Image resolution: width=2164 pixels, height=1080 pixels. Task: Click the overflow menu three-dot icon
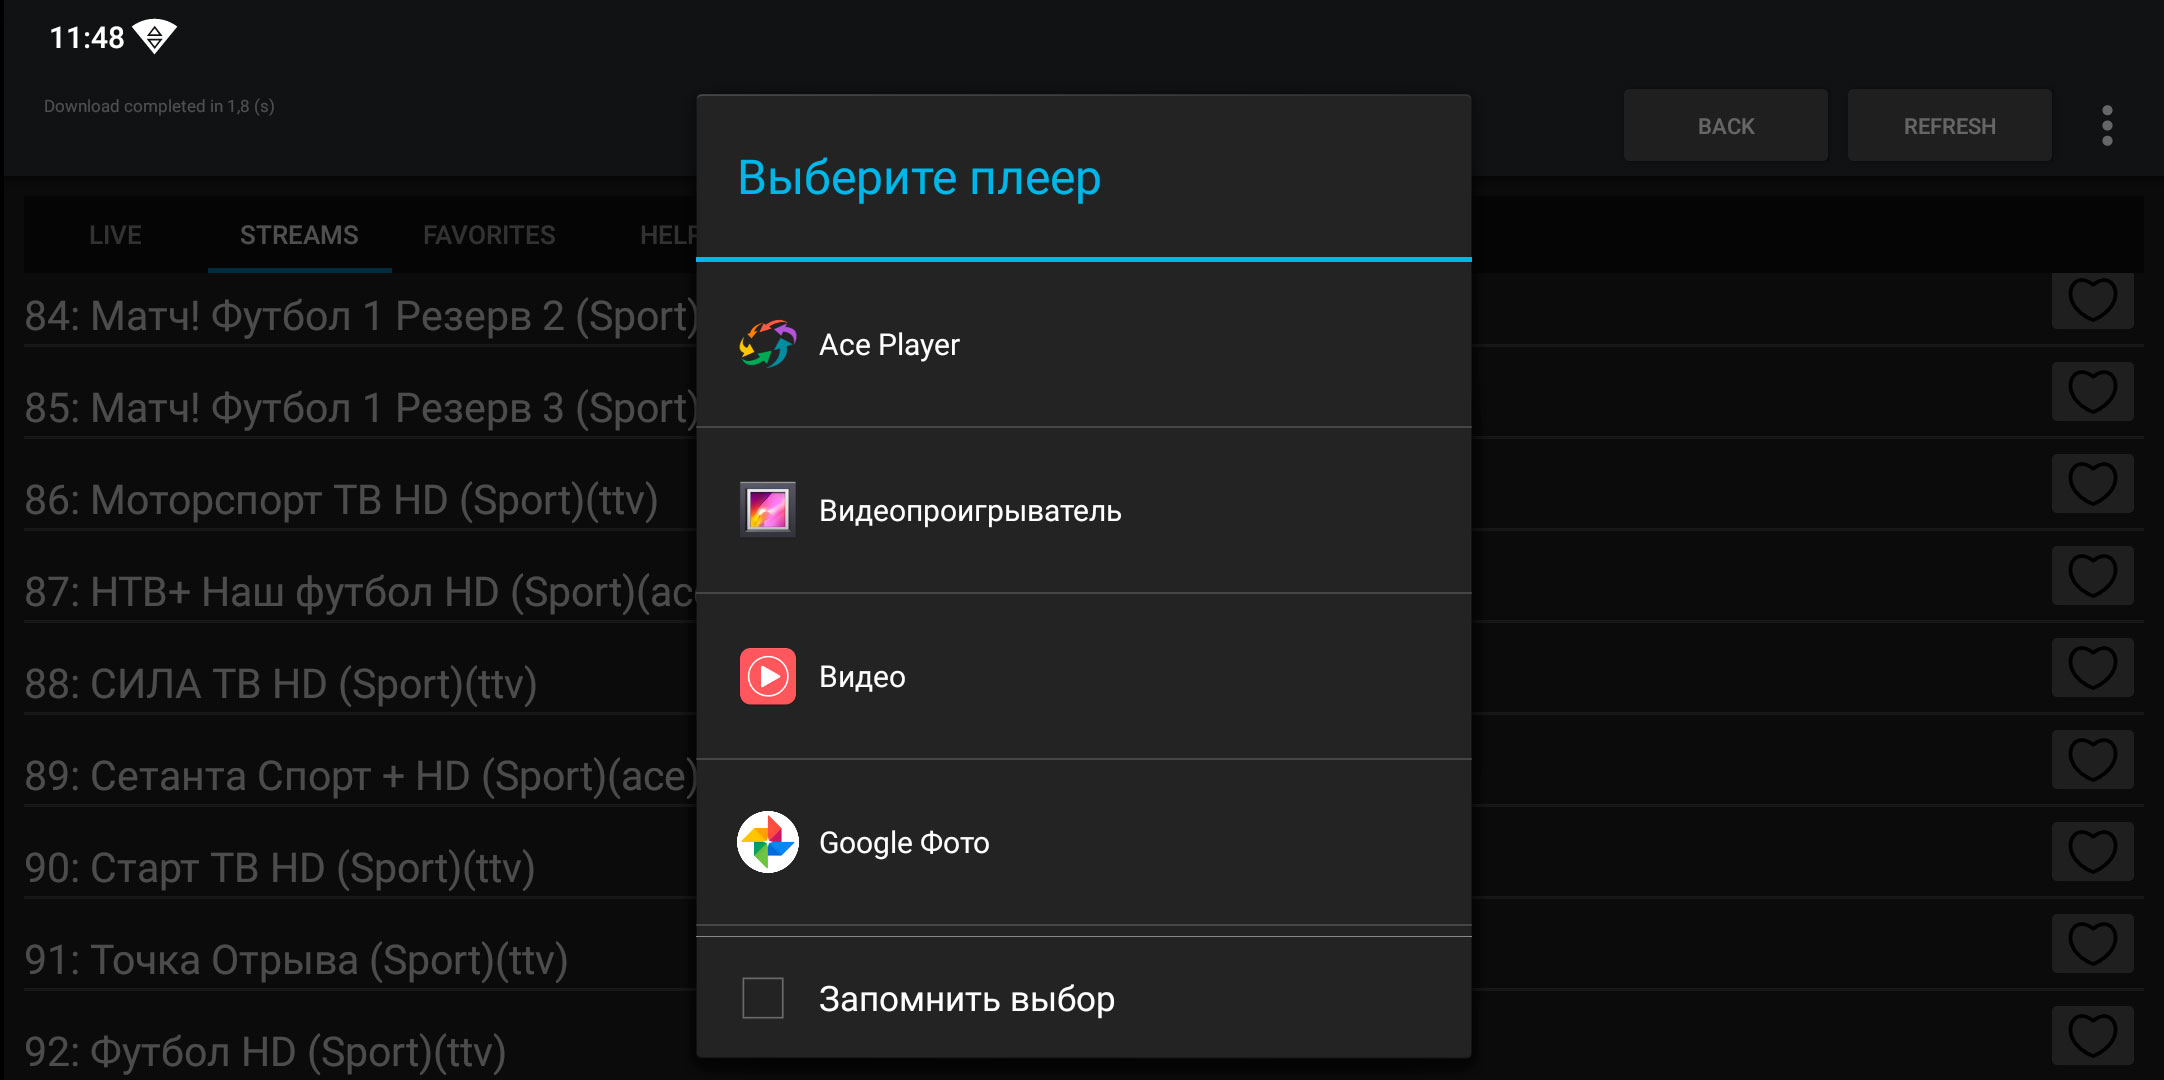[2107, 126]
